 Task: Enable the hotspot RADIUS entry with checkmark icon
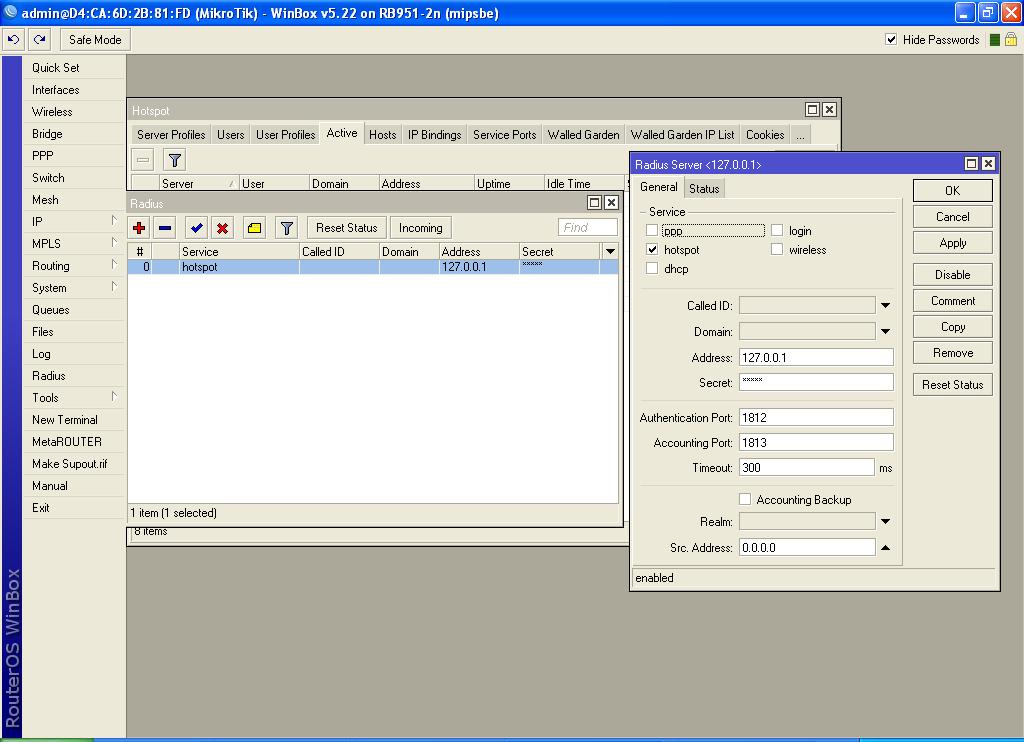click(196, 227)
